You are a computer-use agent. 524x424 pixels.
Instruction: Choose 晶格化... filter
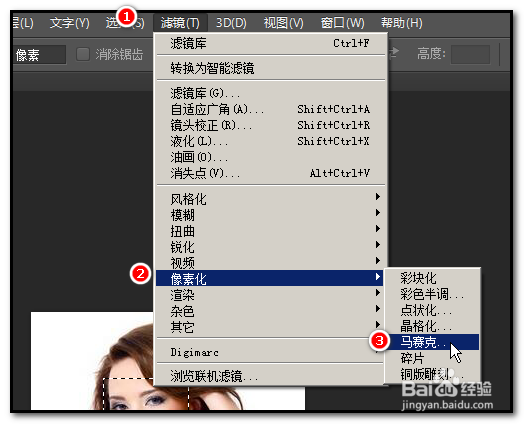[432, 325]
